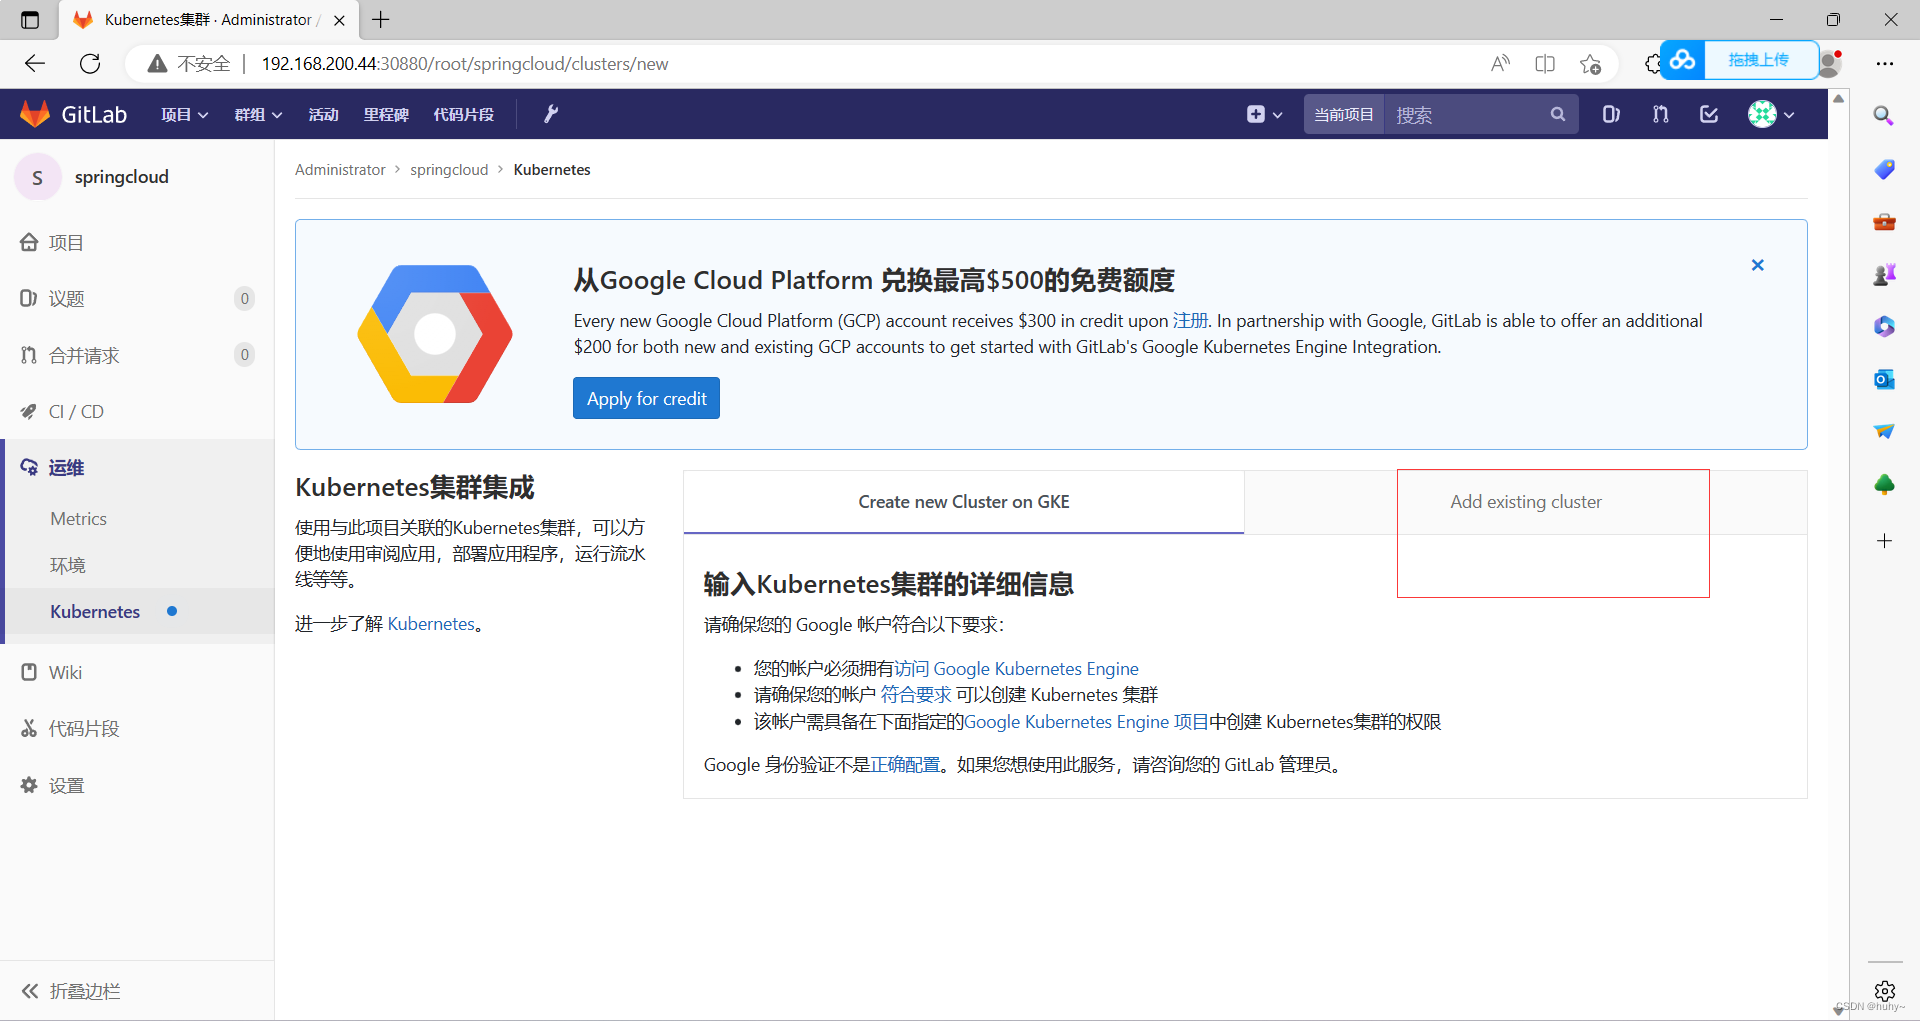The height and width of the screenshot is (1021, 1920).
Task: Click the Google Cloud Platform logo
Action: pyautogui.click(x=435, y=334)
